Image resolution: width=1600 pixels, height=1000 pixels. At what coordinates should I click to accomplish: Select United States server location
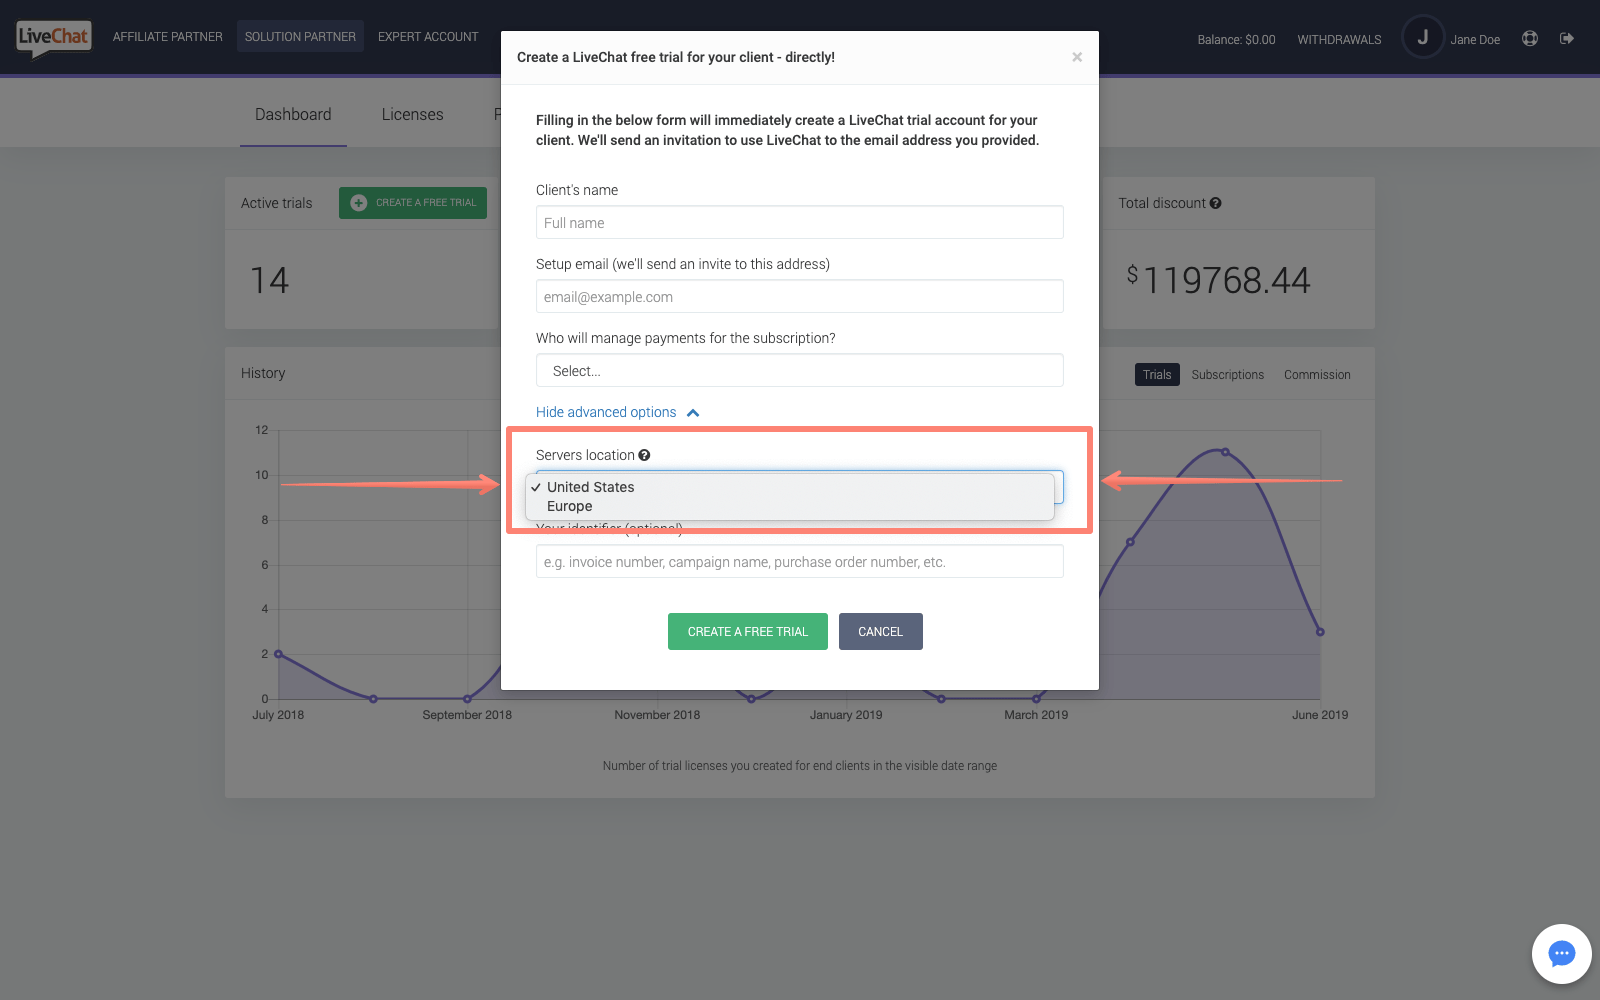(x=790, y=487)
